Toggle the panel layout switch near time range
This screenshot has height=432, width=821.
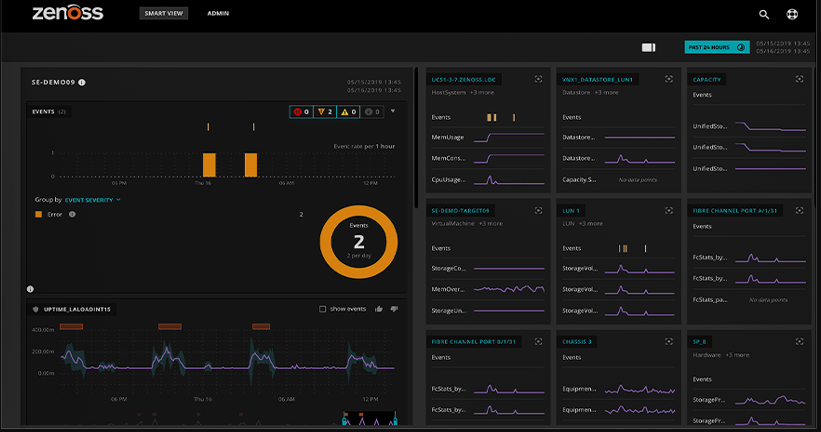(x=648, y=47)
